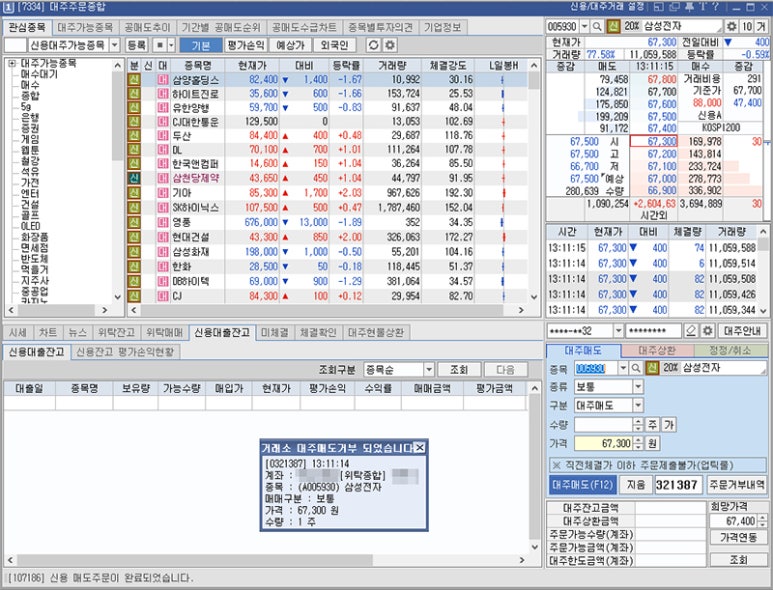Click the 신 badge in order form 종목 row

[x=652, y=368]
